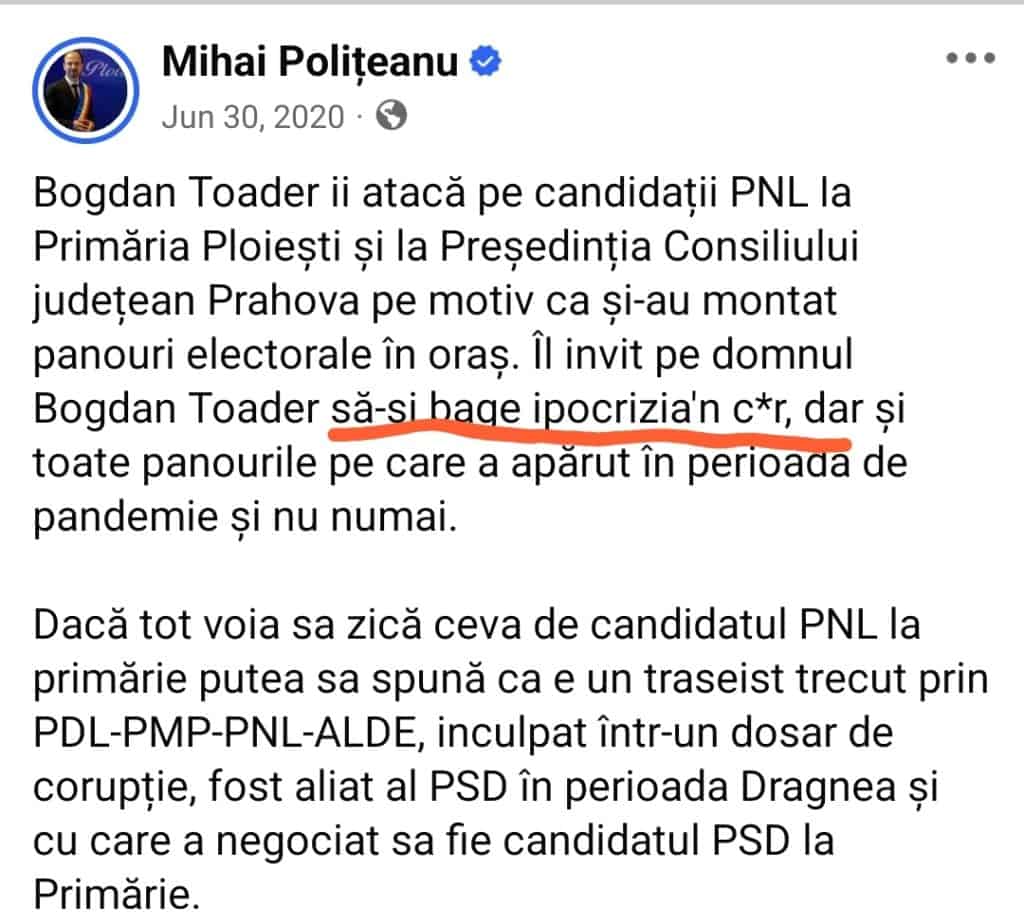Click the blue verified badge
The height and width of the screenshot is (924, 1024).
(x=487, y=62)
